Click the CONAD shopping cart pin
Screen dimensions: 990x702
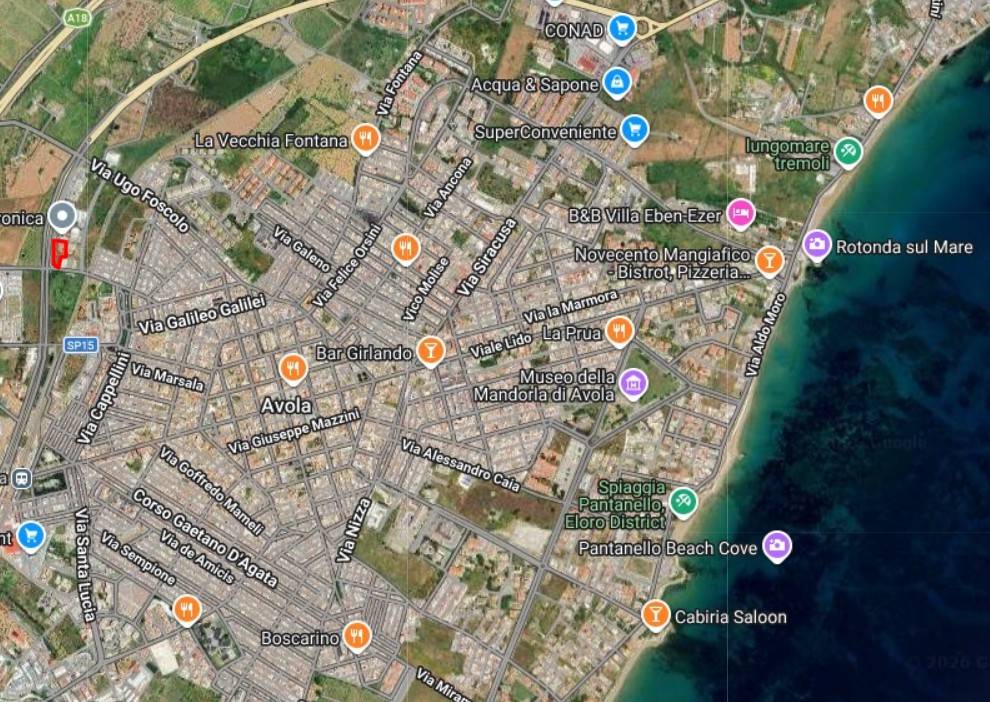(624, 29)
